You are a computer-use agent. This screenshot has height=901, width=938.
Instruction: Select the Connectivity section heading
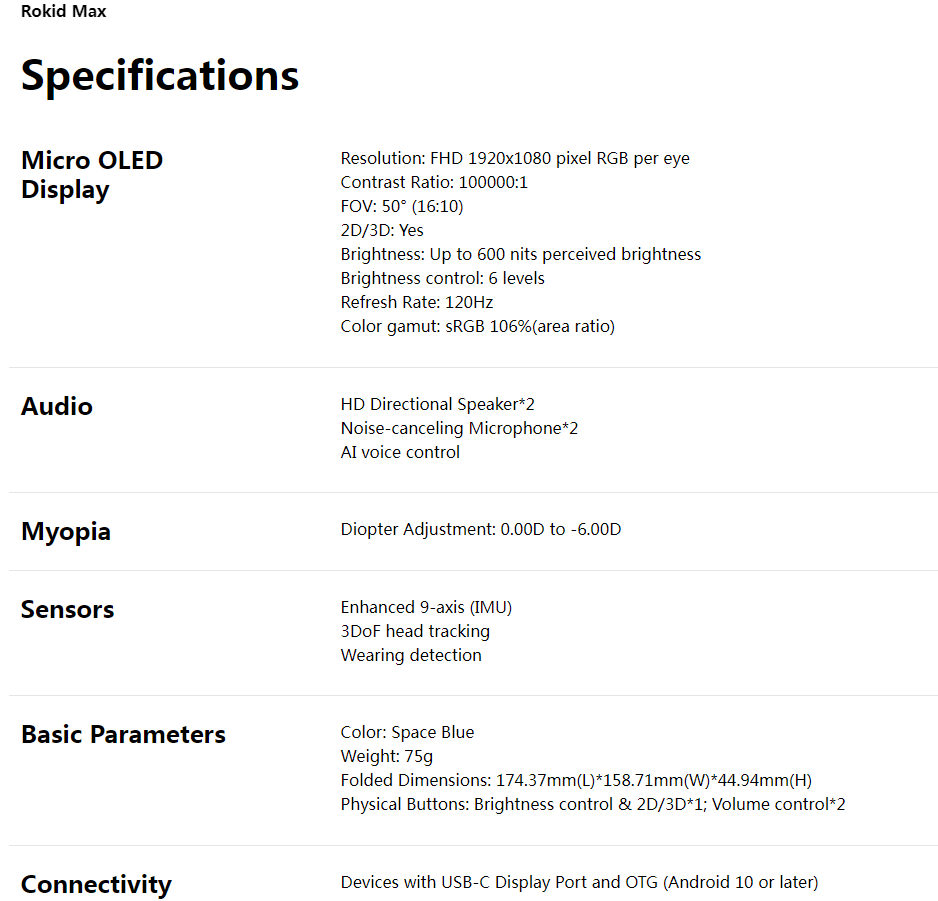click(96, 884)
